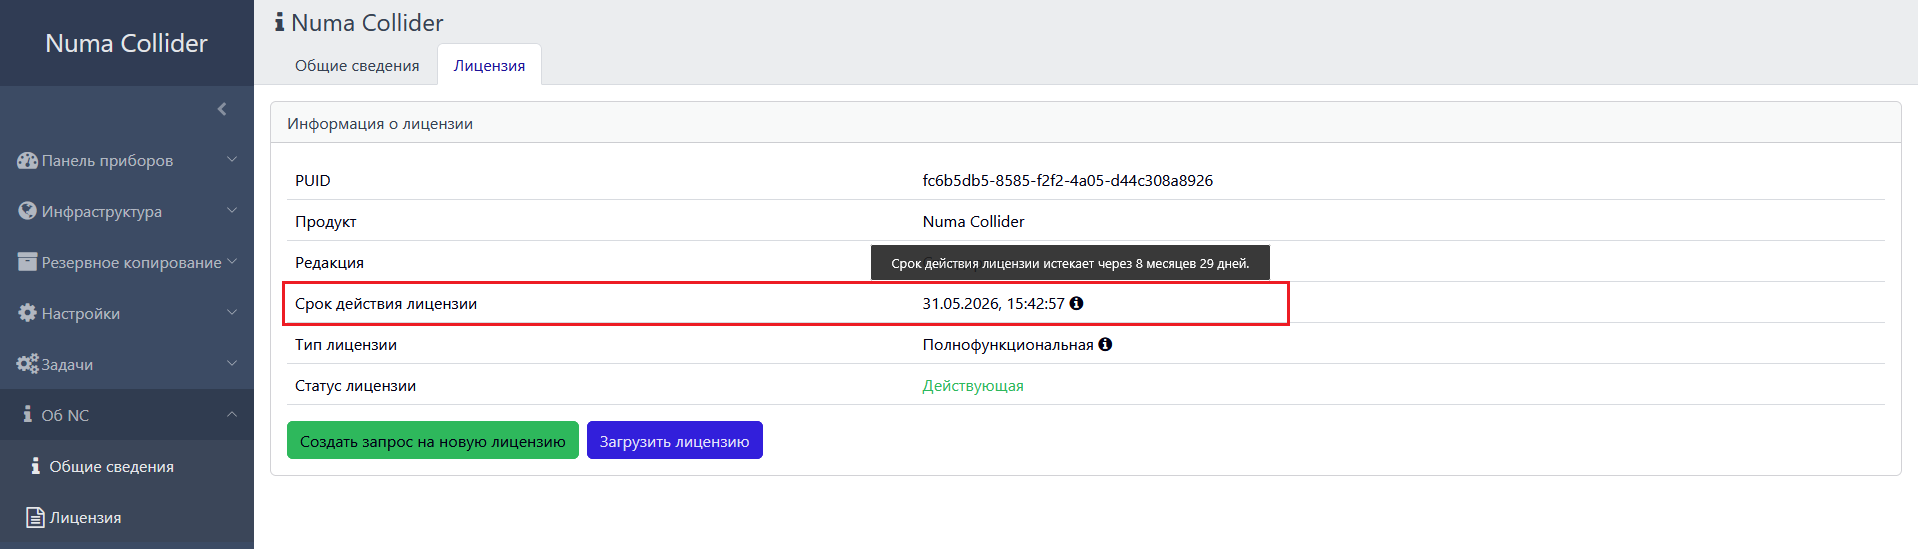Click the Infrastructure globe icon

pyautogui.click(x=27, y=211)
